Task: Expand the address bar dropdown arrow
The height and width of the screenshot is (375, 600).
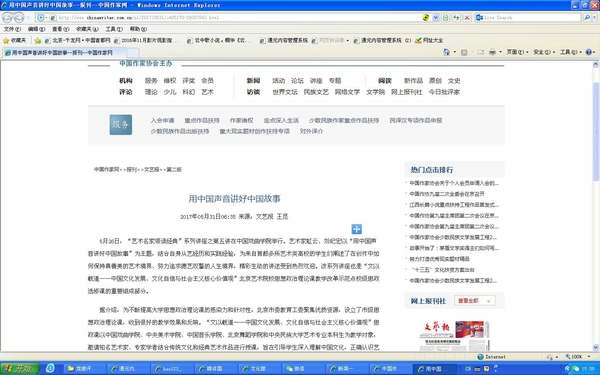Action: click(x=435, y=18)
